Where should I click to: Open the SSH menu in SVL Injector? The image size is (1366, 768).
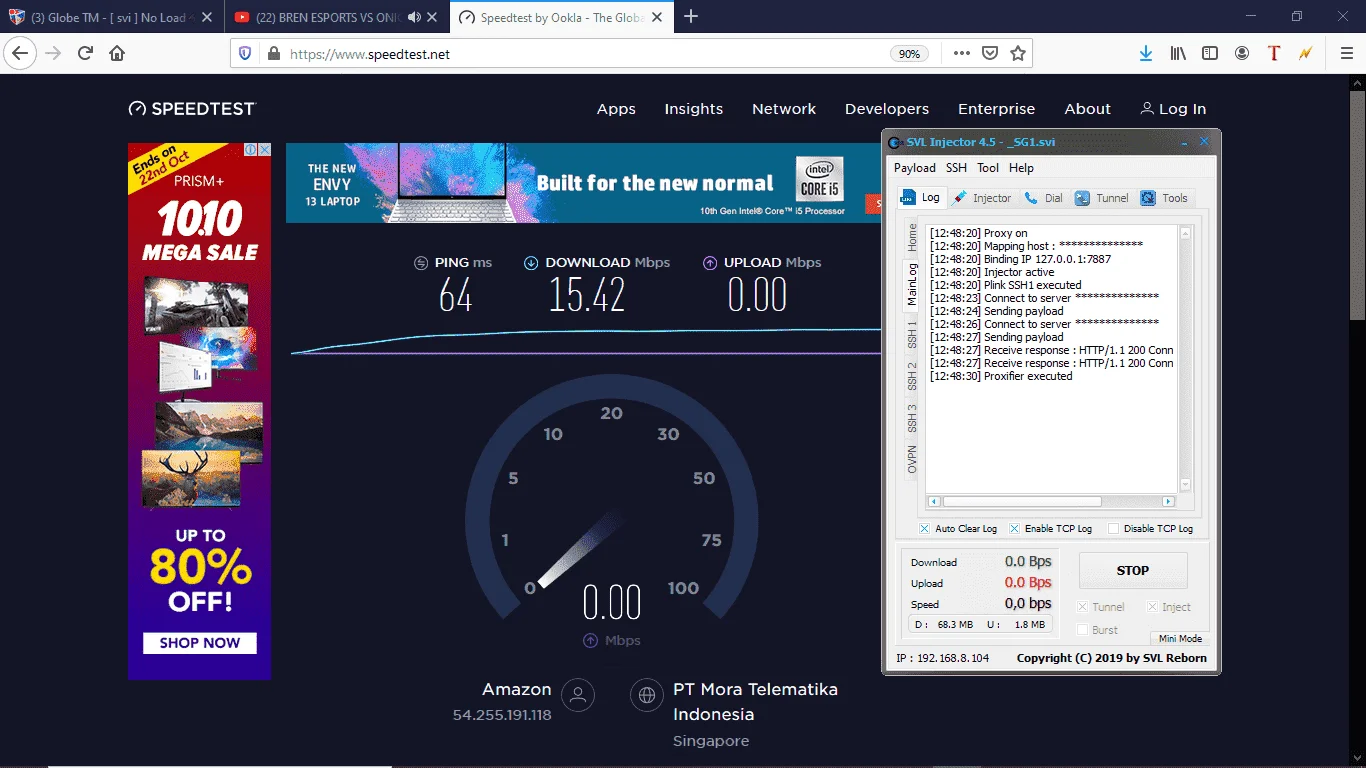point(956,168)
